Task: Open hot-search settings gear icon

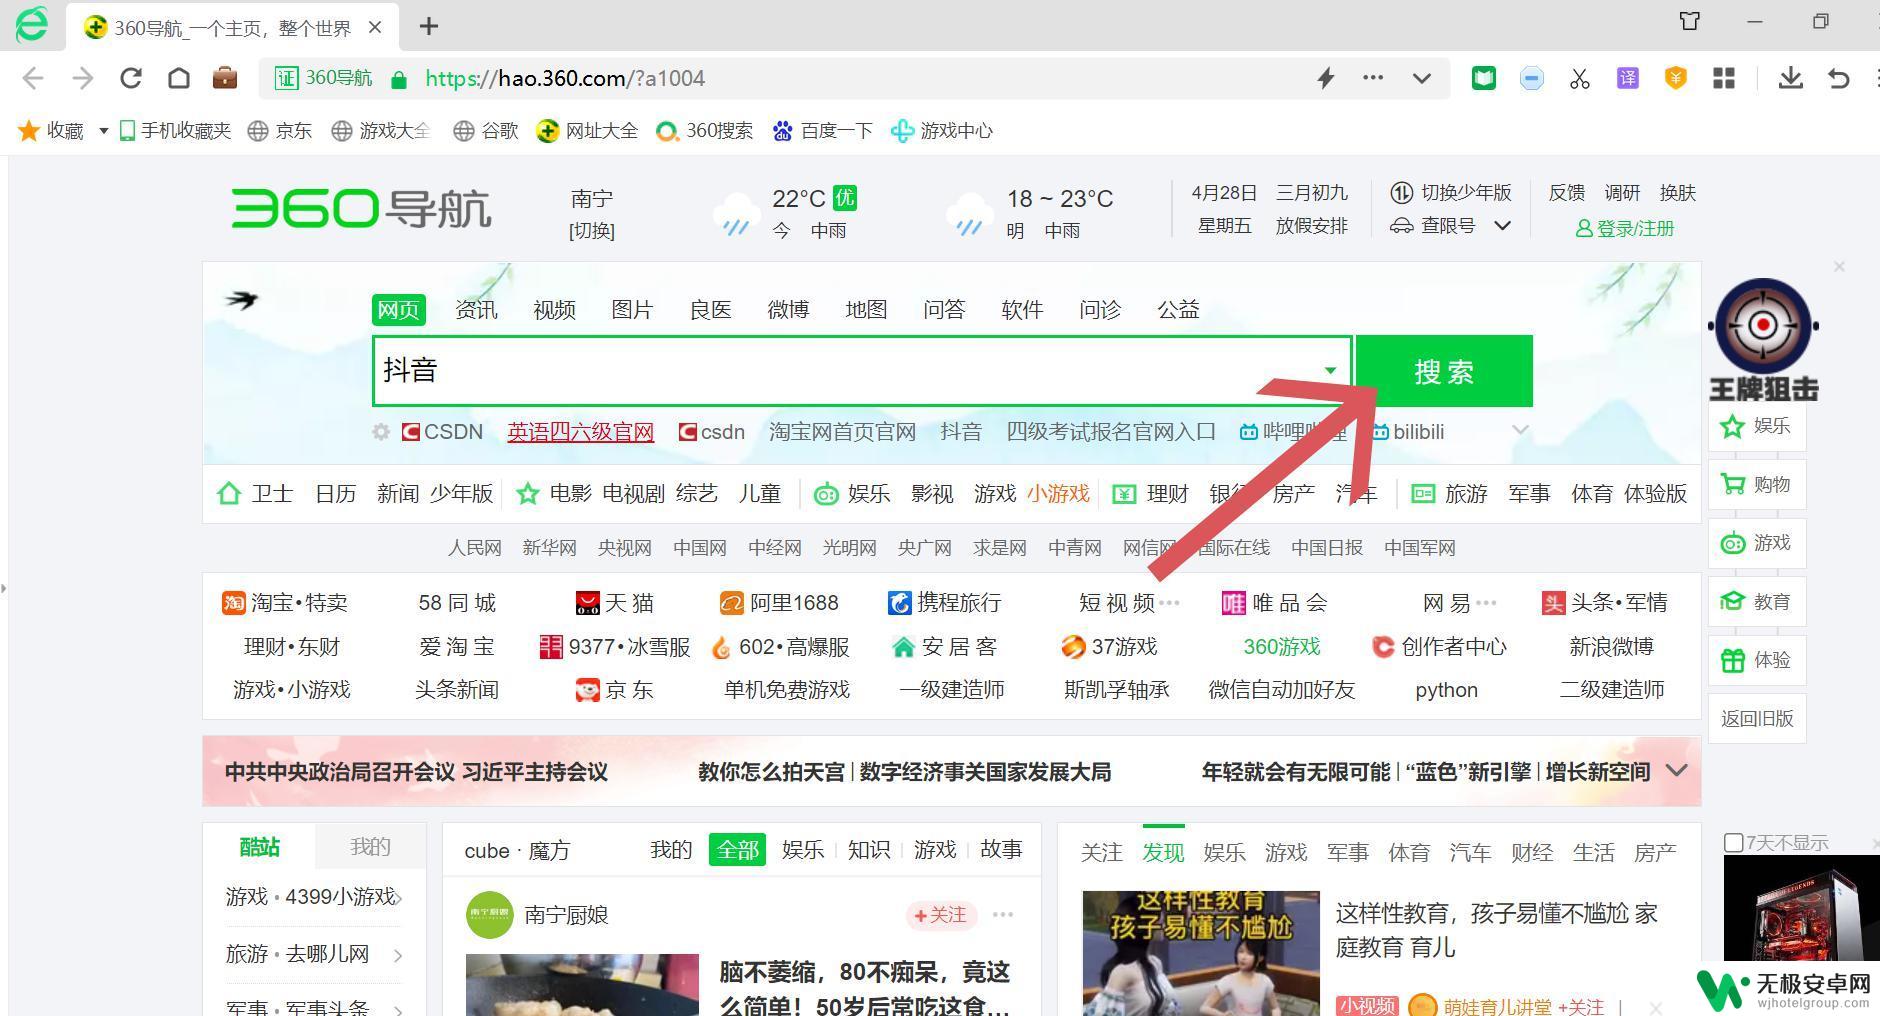Action: click(381, 432)
